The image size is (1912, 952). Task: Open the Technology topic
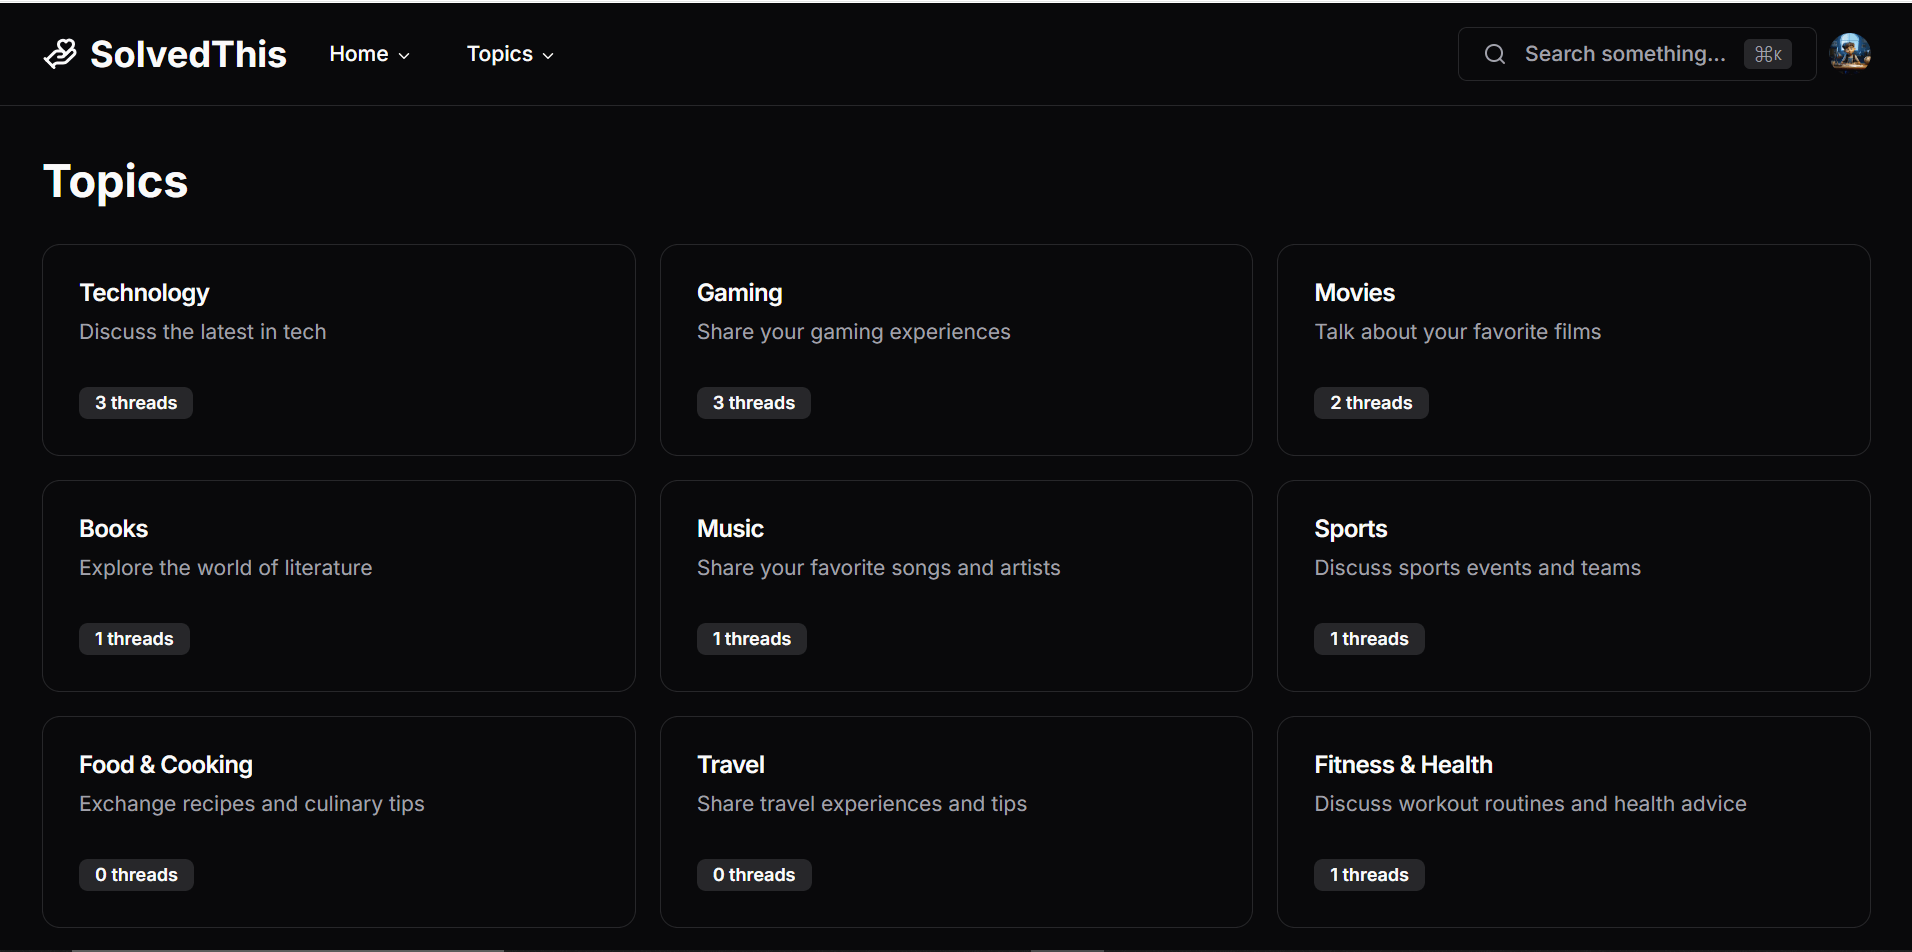[x=144, y=293]
